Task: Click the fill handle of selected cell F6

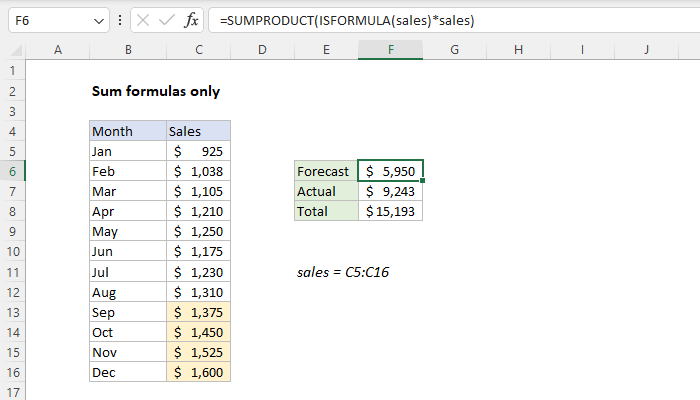Action: click(422, 181)
